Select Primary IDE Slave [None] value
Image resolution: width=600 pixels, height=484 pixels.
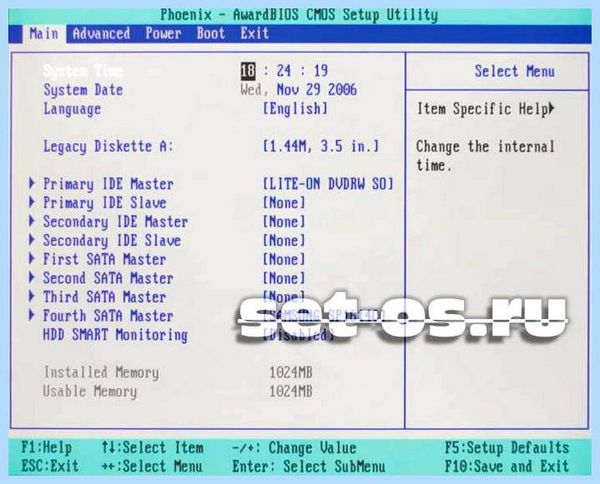284,203
